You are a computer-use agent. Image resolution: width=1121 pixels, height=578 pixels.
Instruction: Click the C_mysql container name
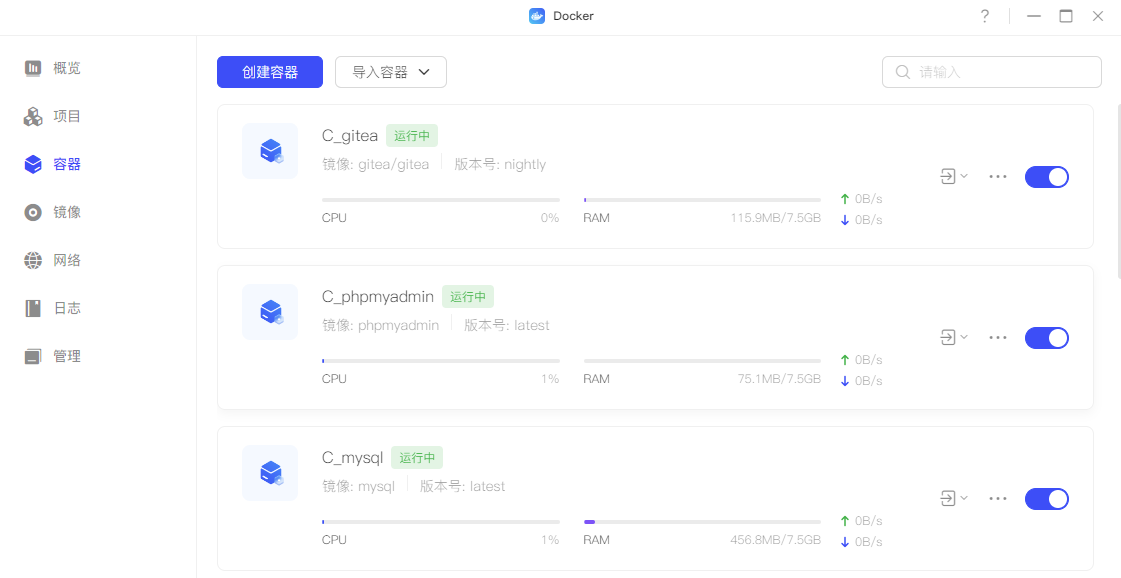[352, 458]
